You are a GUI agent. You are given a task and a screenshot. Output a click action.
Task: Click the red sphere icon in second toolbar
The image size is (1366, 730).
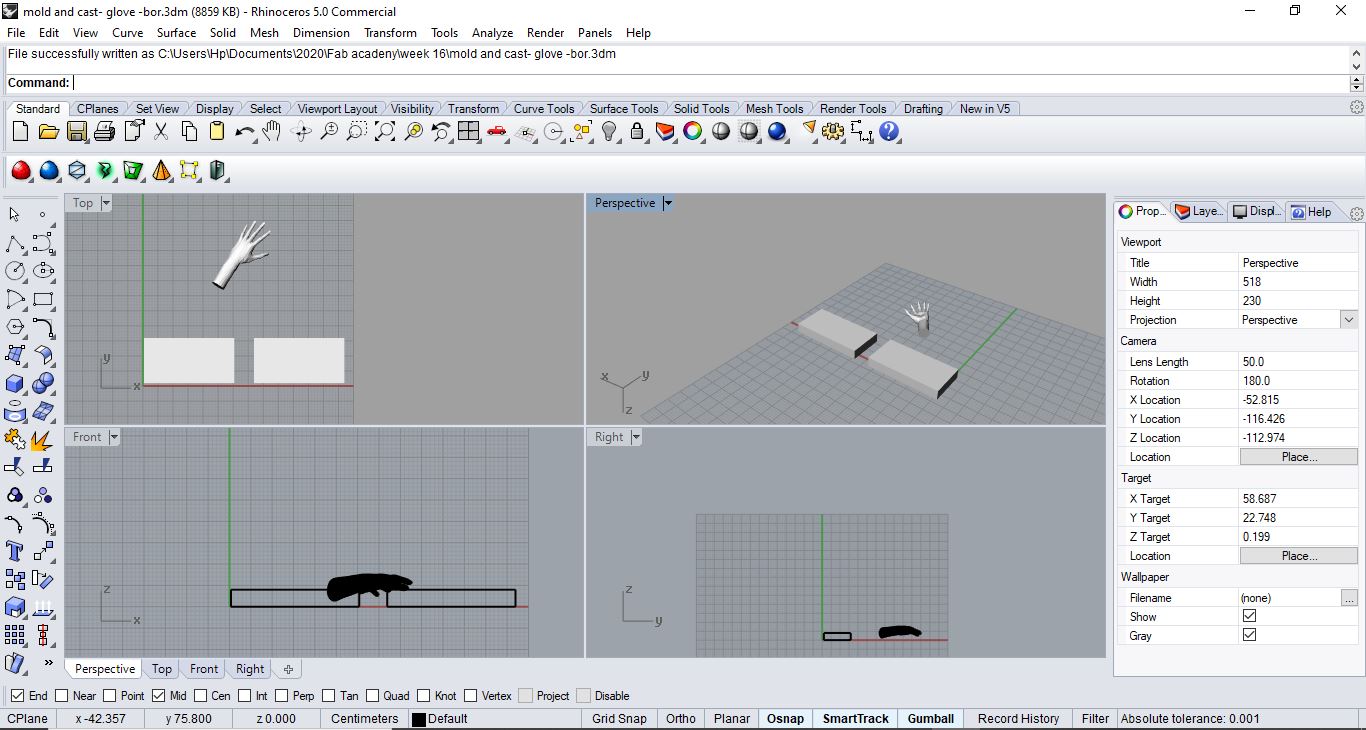coord(20,171)
